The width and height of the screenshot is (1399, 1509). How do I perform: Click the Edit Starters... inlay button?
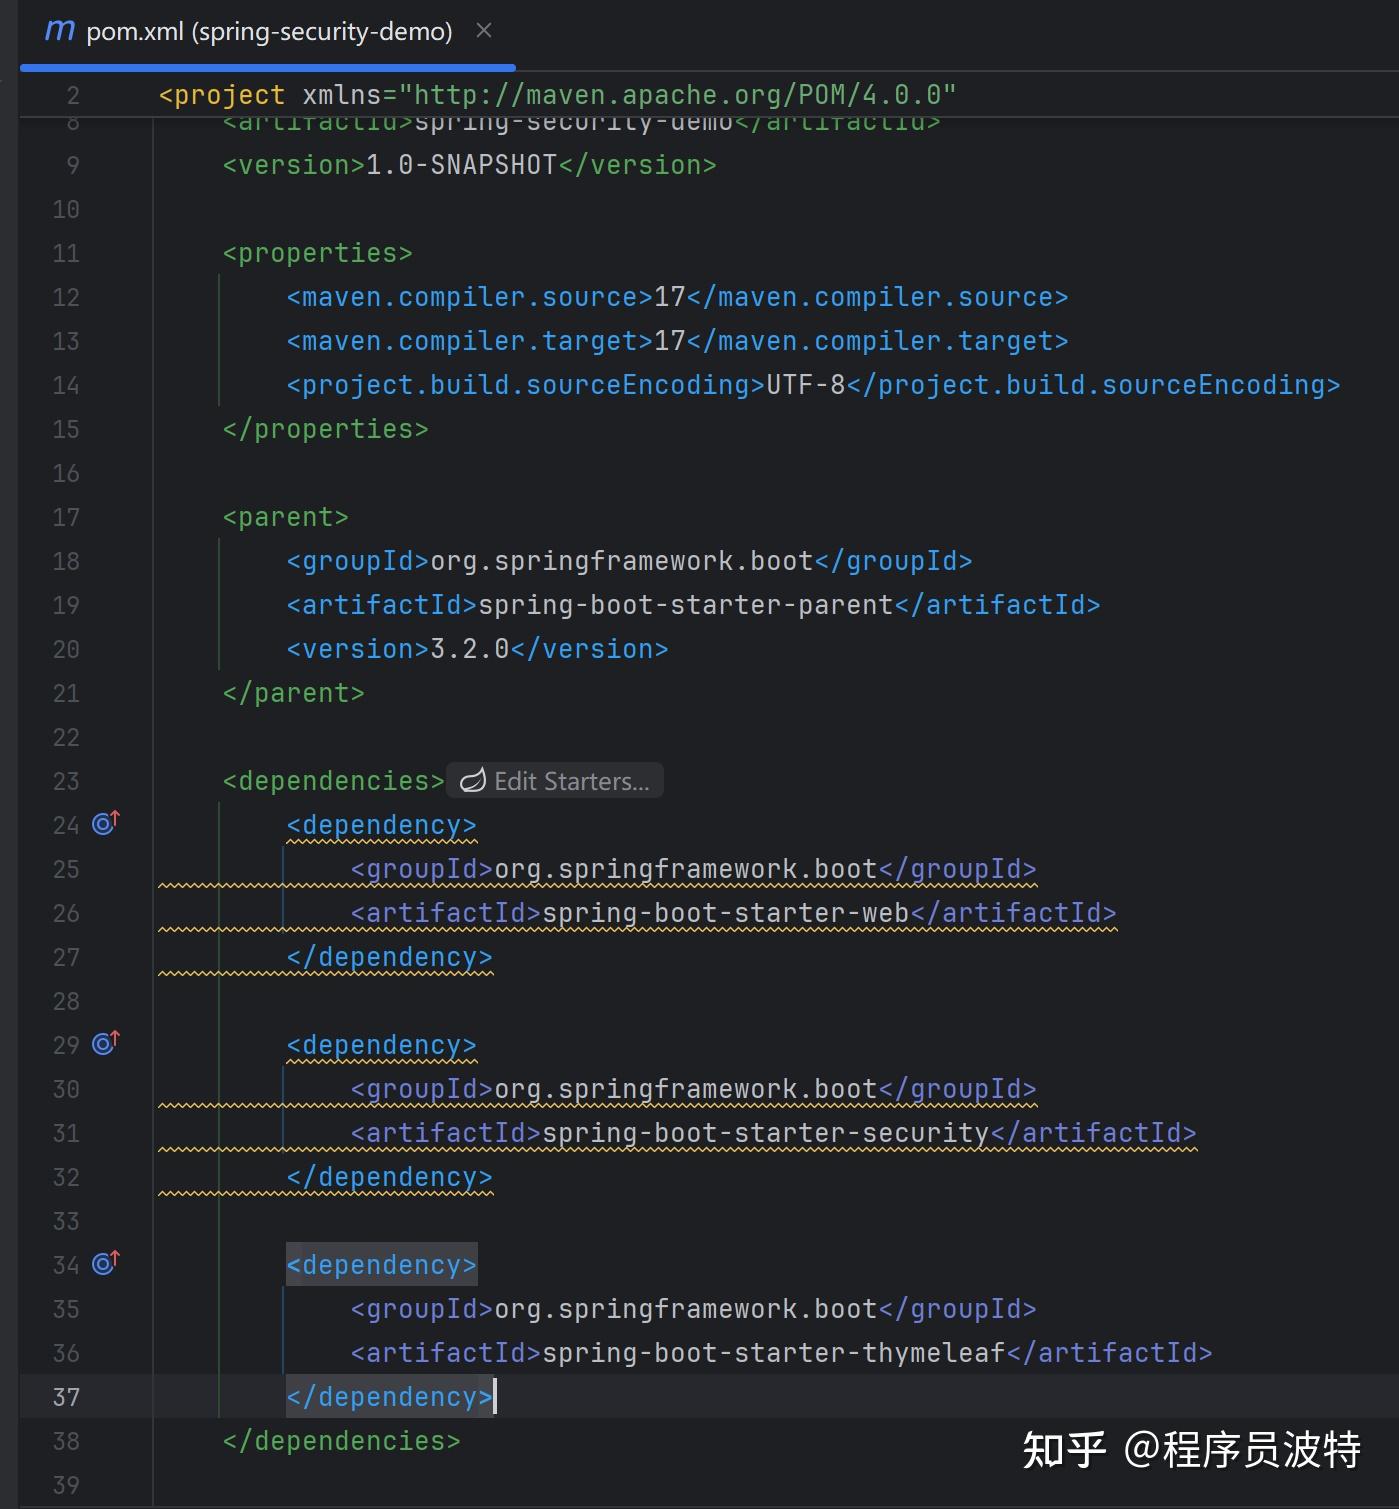[555, 781]
